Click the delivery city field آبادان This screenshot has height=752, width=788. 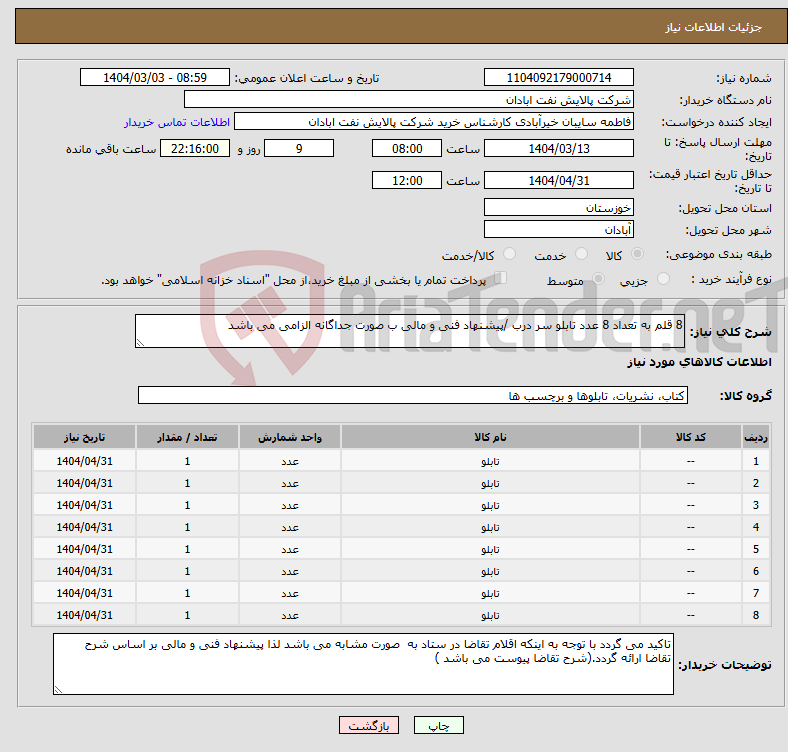(558, 229)
